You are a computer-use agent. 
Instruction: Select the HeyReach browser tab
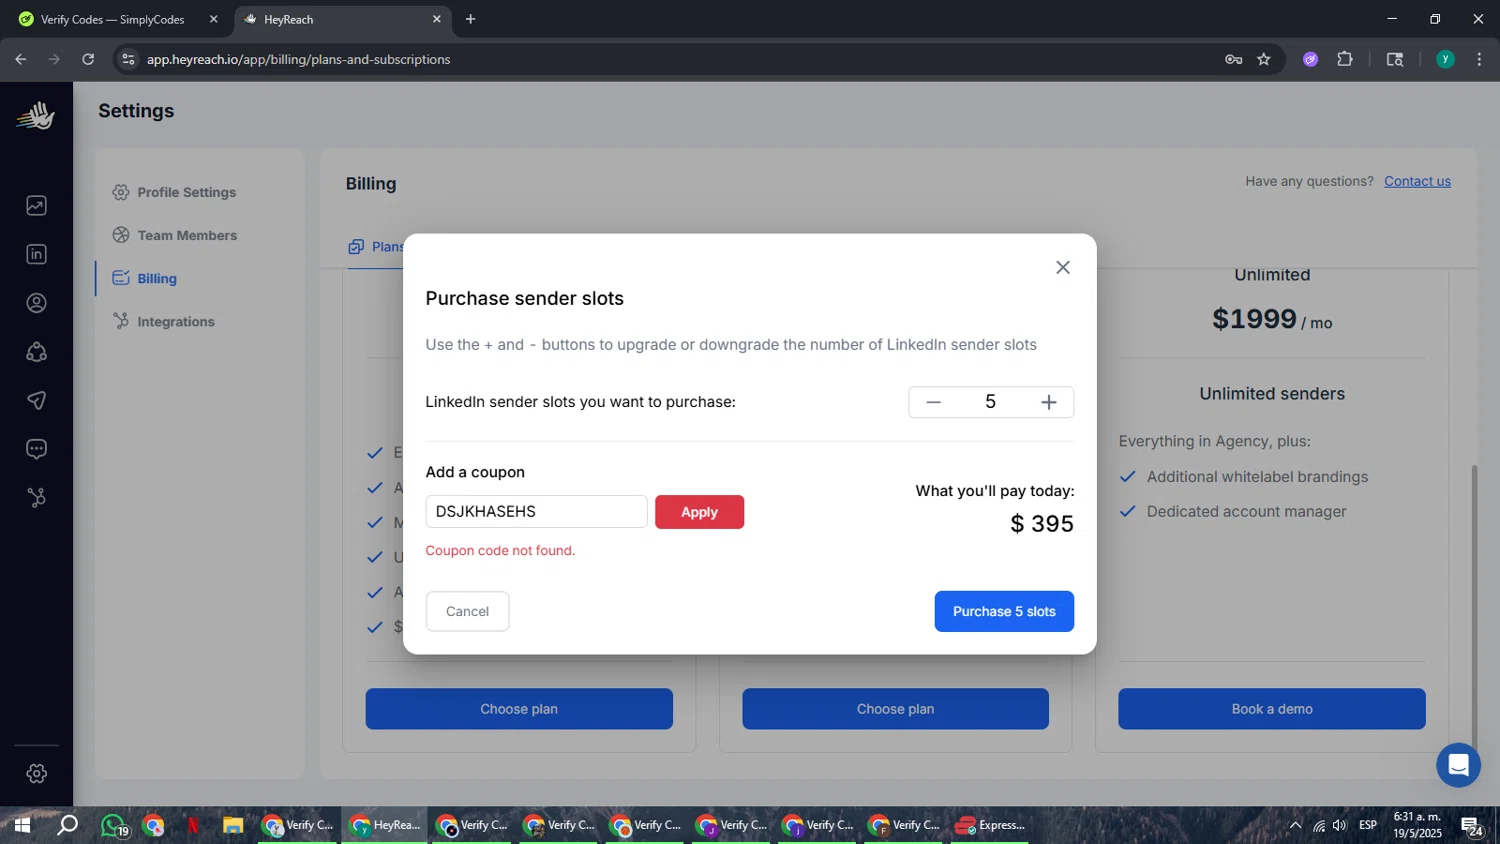(x=343, y=19)
